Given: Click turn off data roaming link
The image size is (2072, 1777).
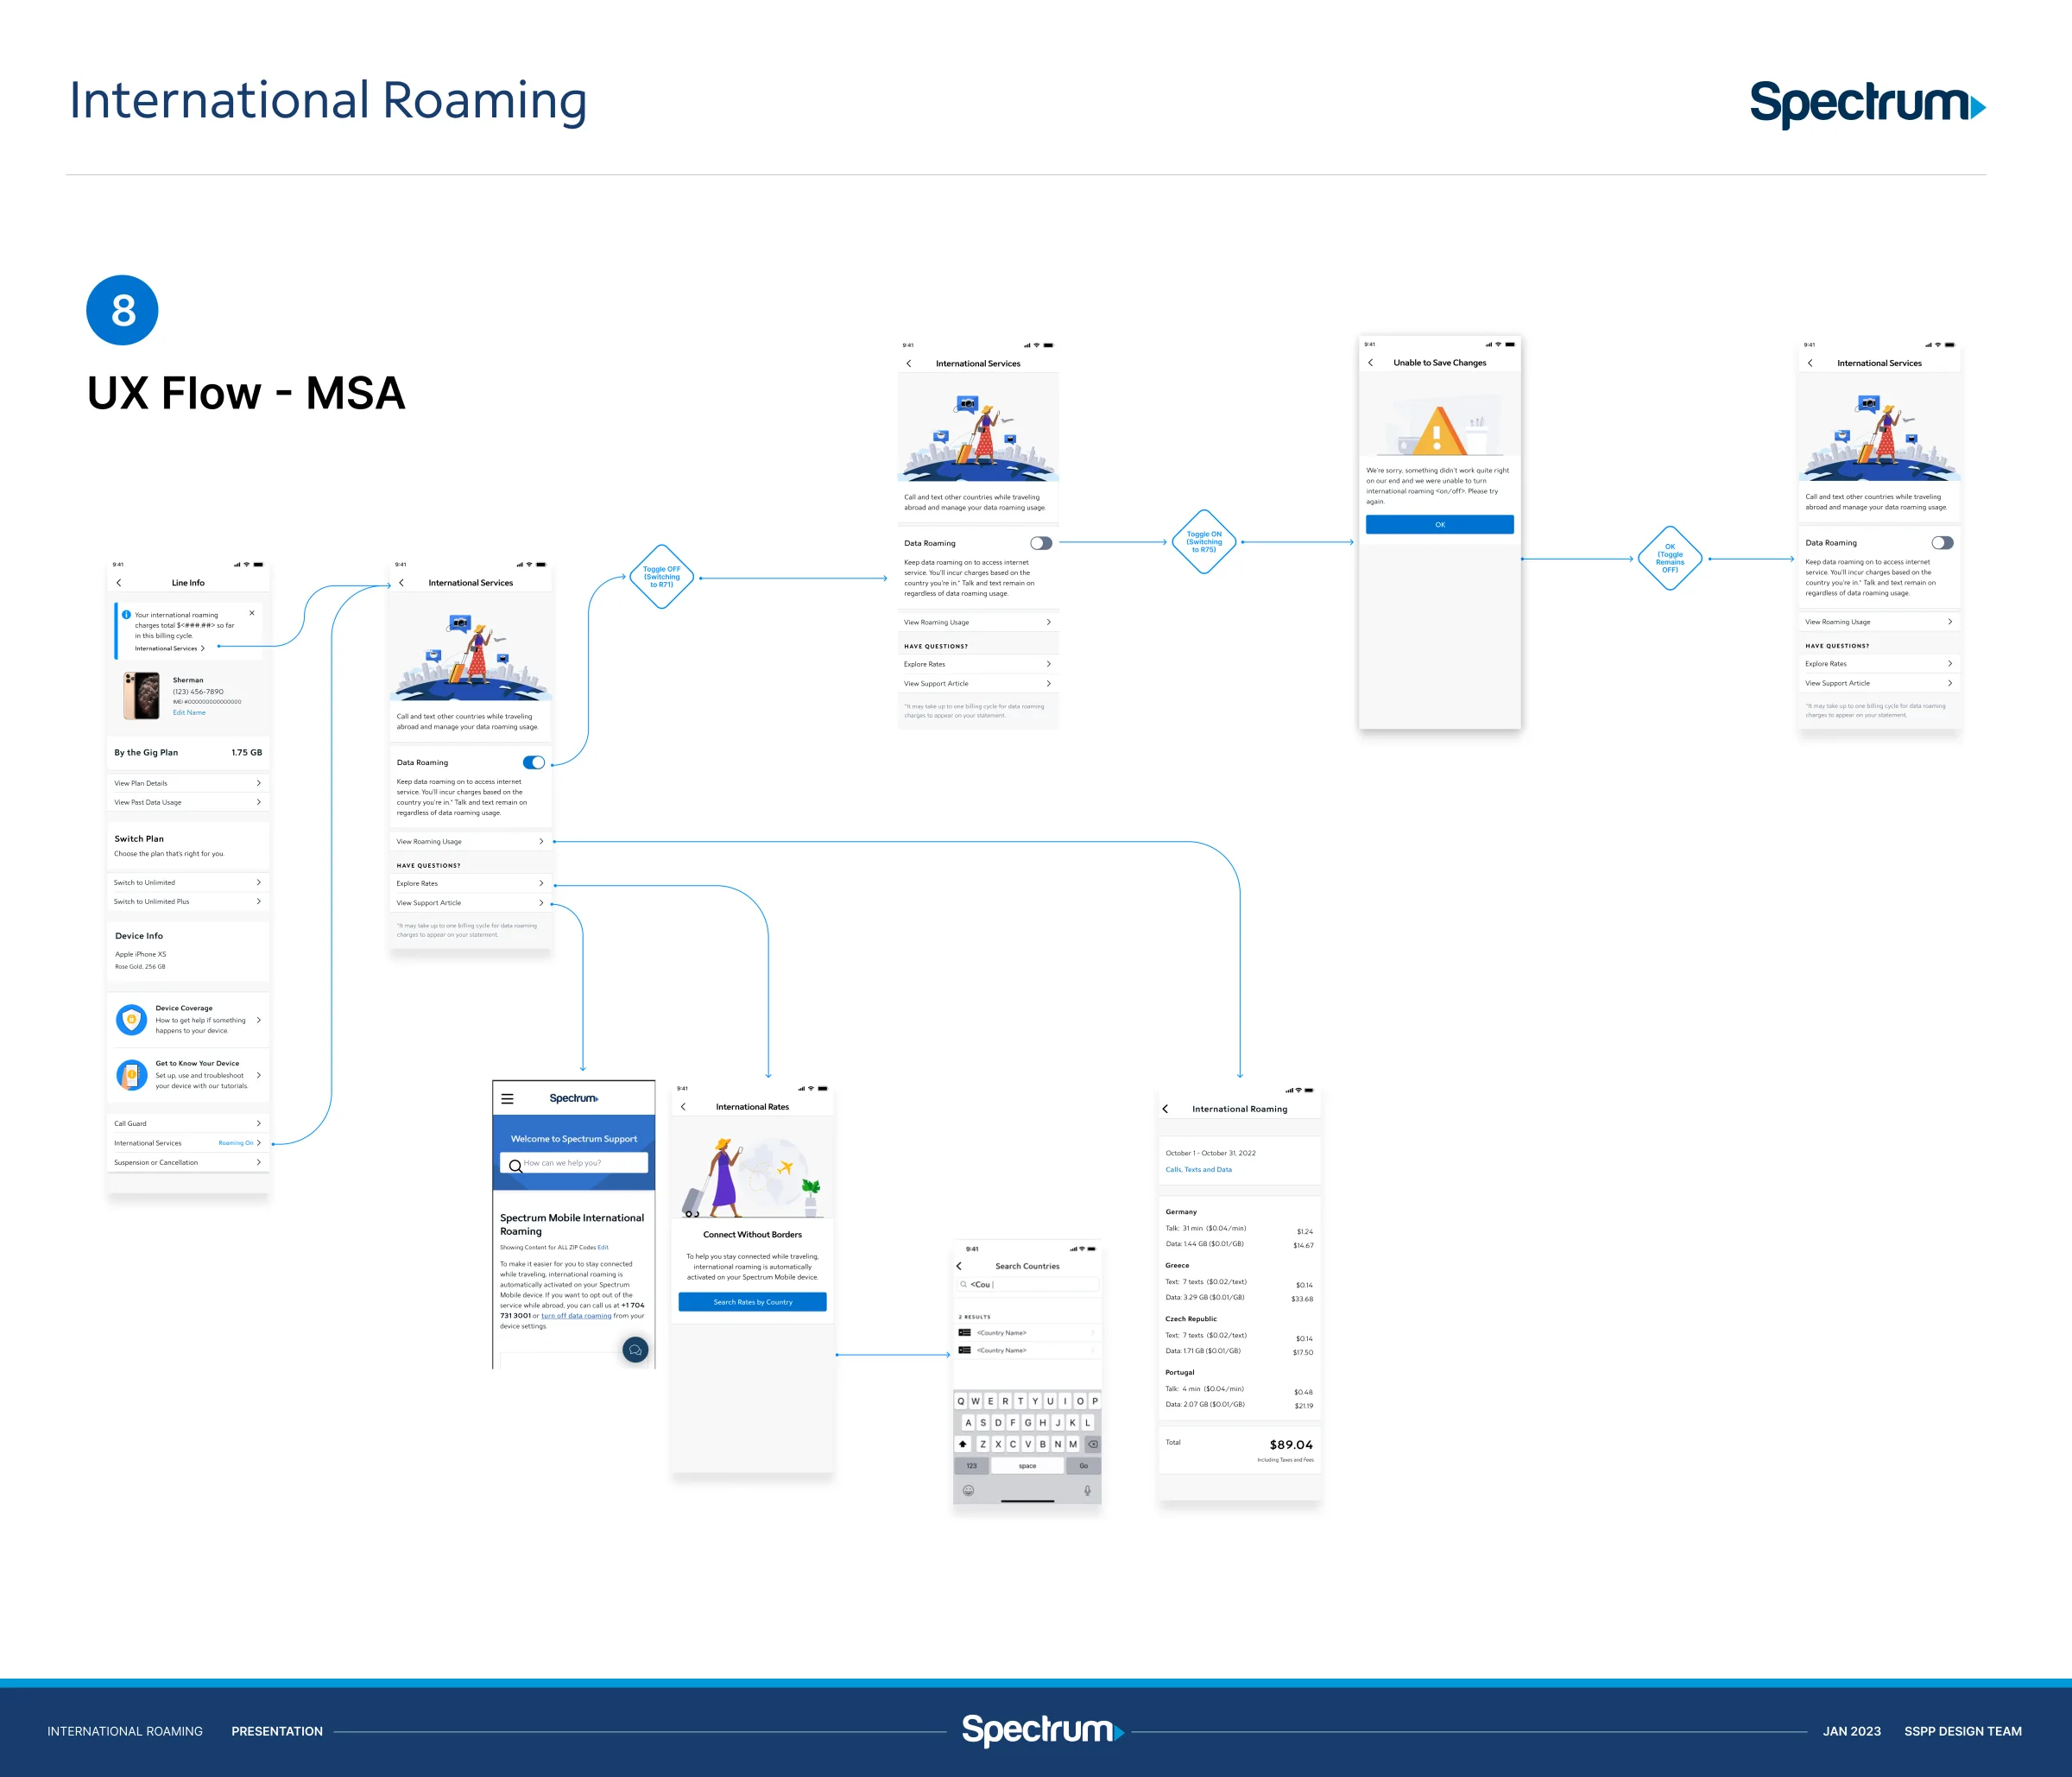Looking at the screenshot, I should (x=576, y=1316).
